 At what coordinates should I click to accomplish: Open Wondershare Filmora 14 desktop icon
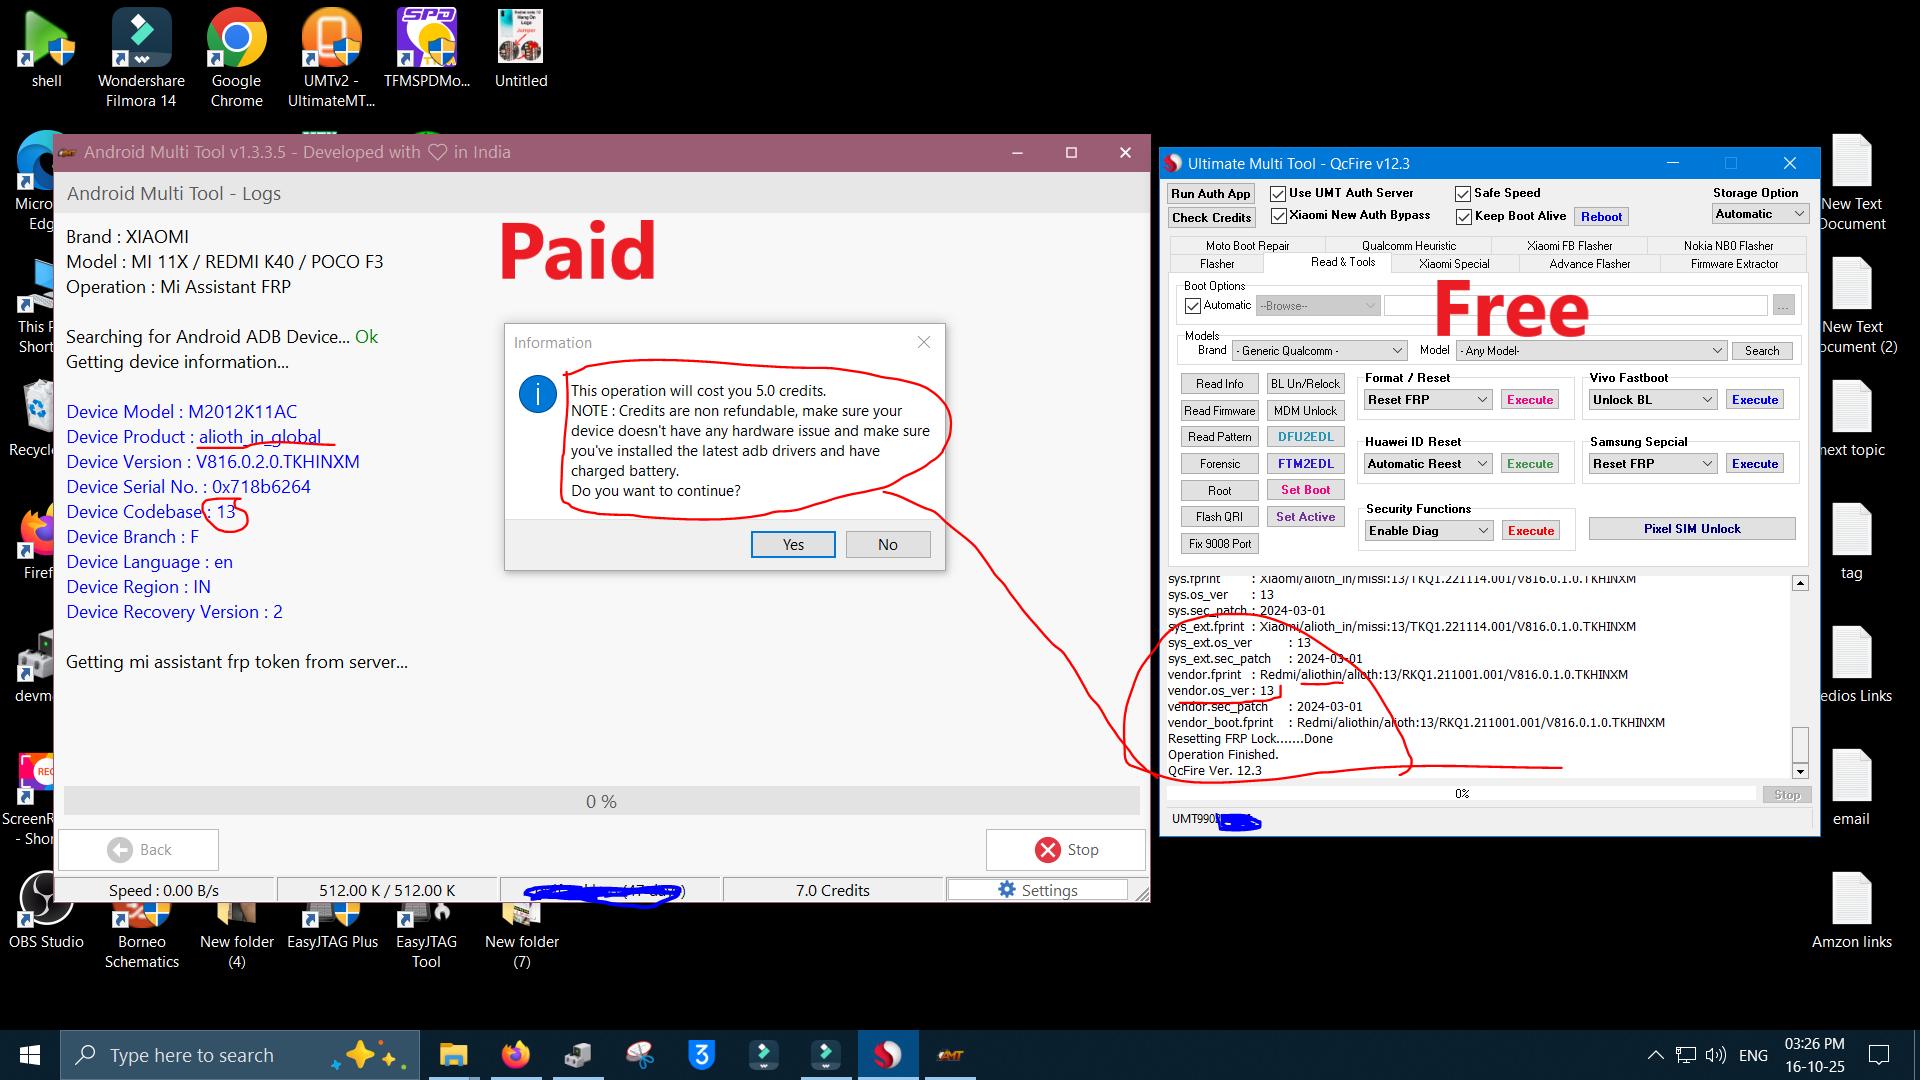[141, 57]
